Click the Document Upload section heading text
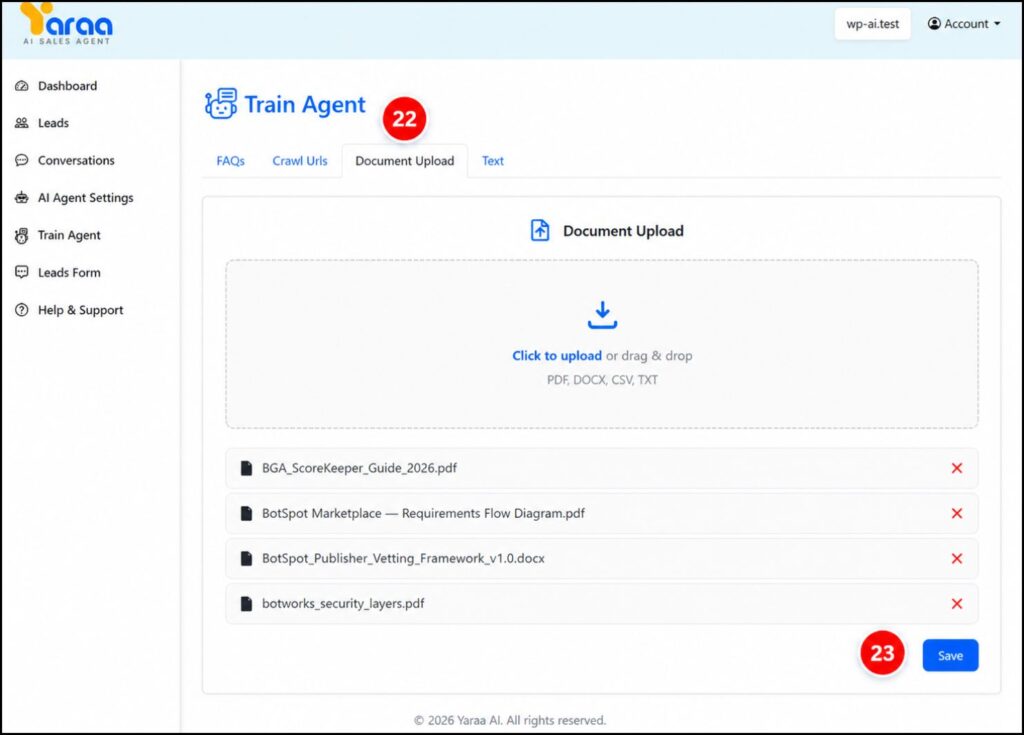Screen dimensions: 1024x735 (x=623, y=231)
